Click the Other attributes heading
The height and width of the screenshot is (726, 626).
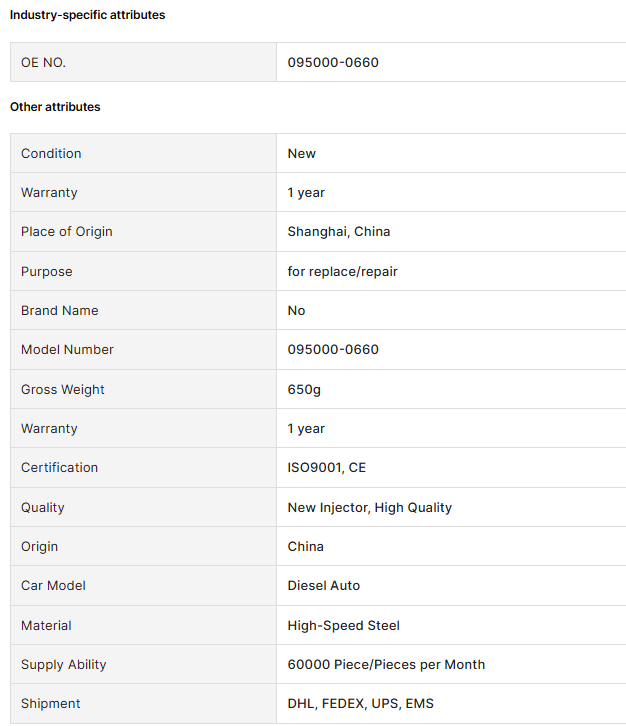point(55,107)
